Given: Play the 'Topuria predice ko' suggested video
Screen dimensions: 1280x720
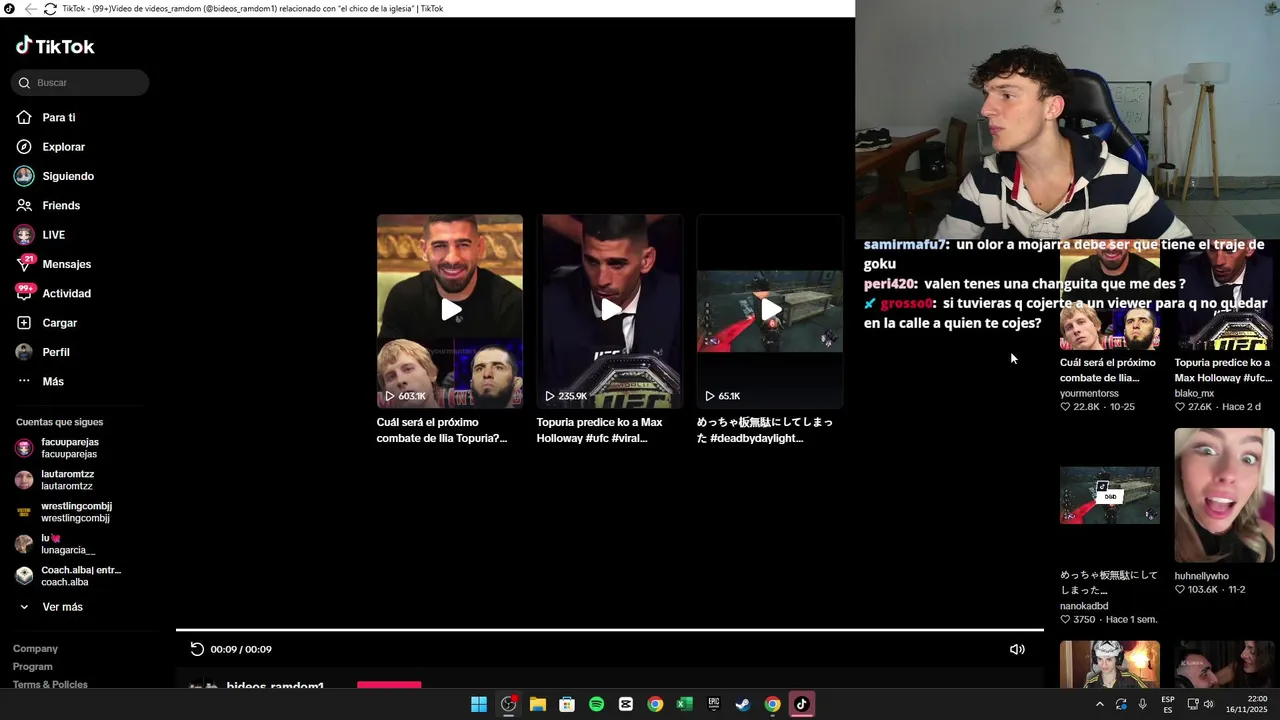Looking at the screenshot, I should (x=610, y=310).
